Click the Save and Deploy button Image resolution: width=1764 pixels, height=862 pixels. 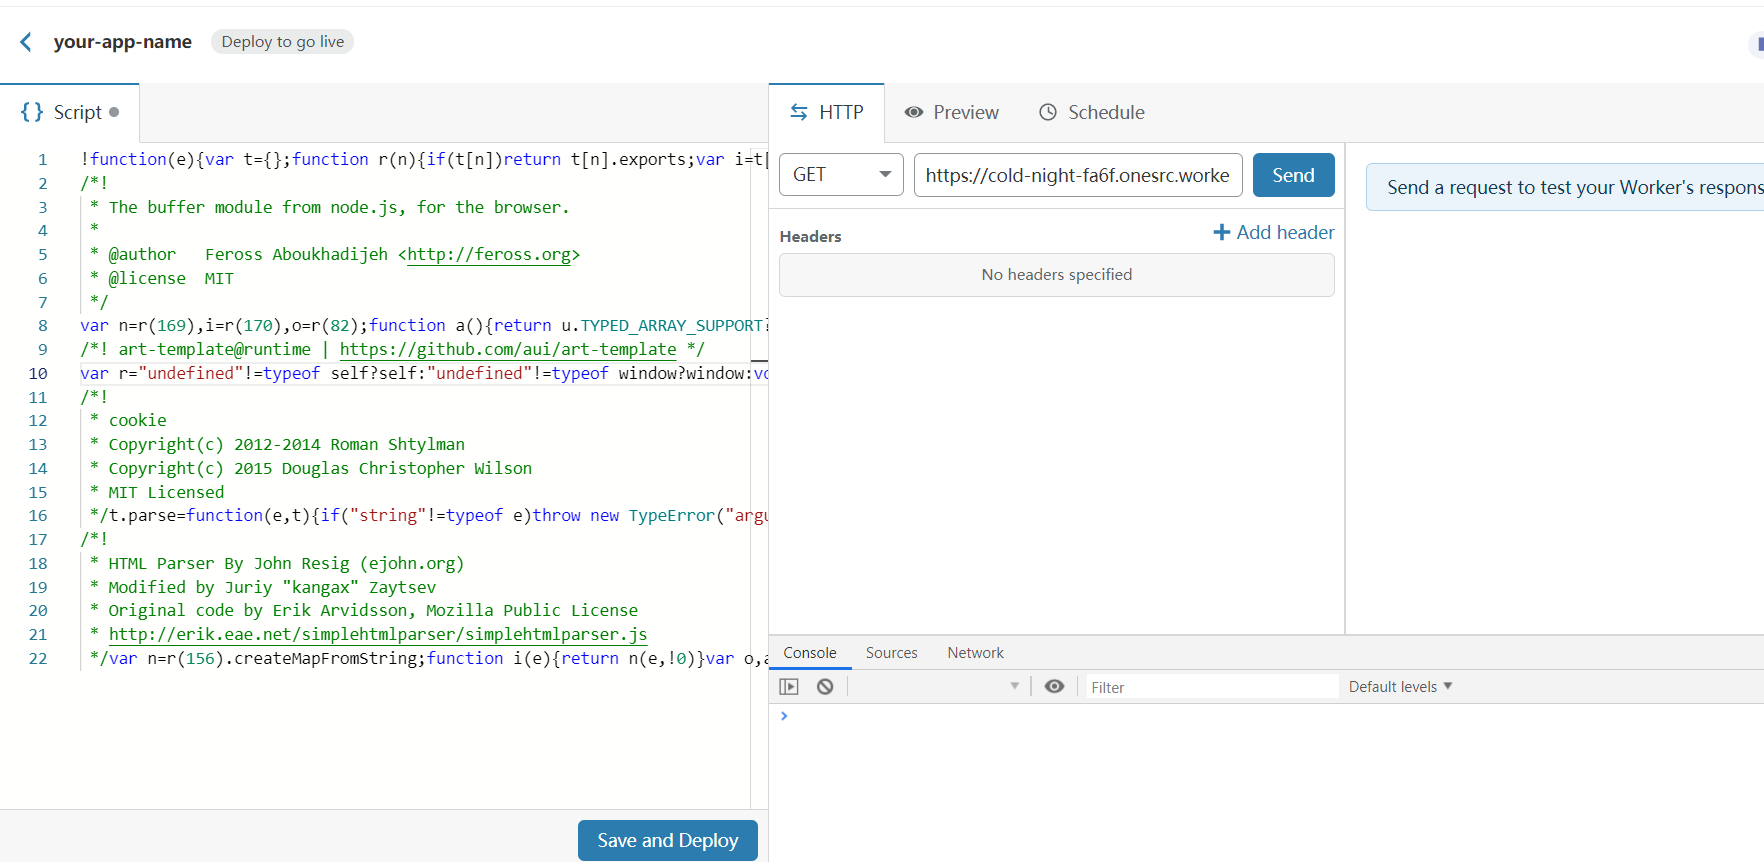pyautogui.click(x=667, y=841)
